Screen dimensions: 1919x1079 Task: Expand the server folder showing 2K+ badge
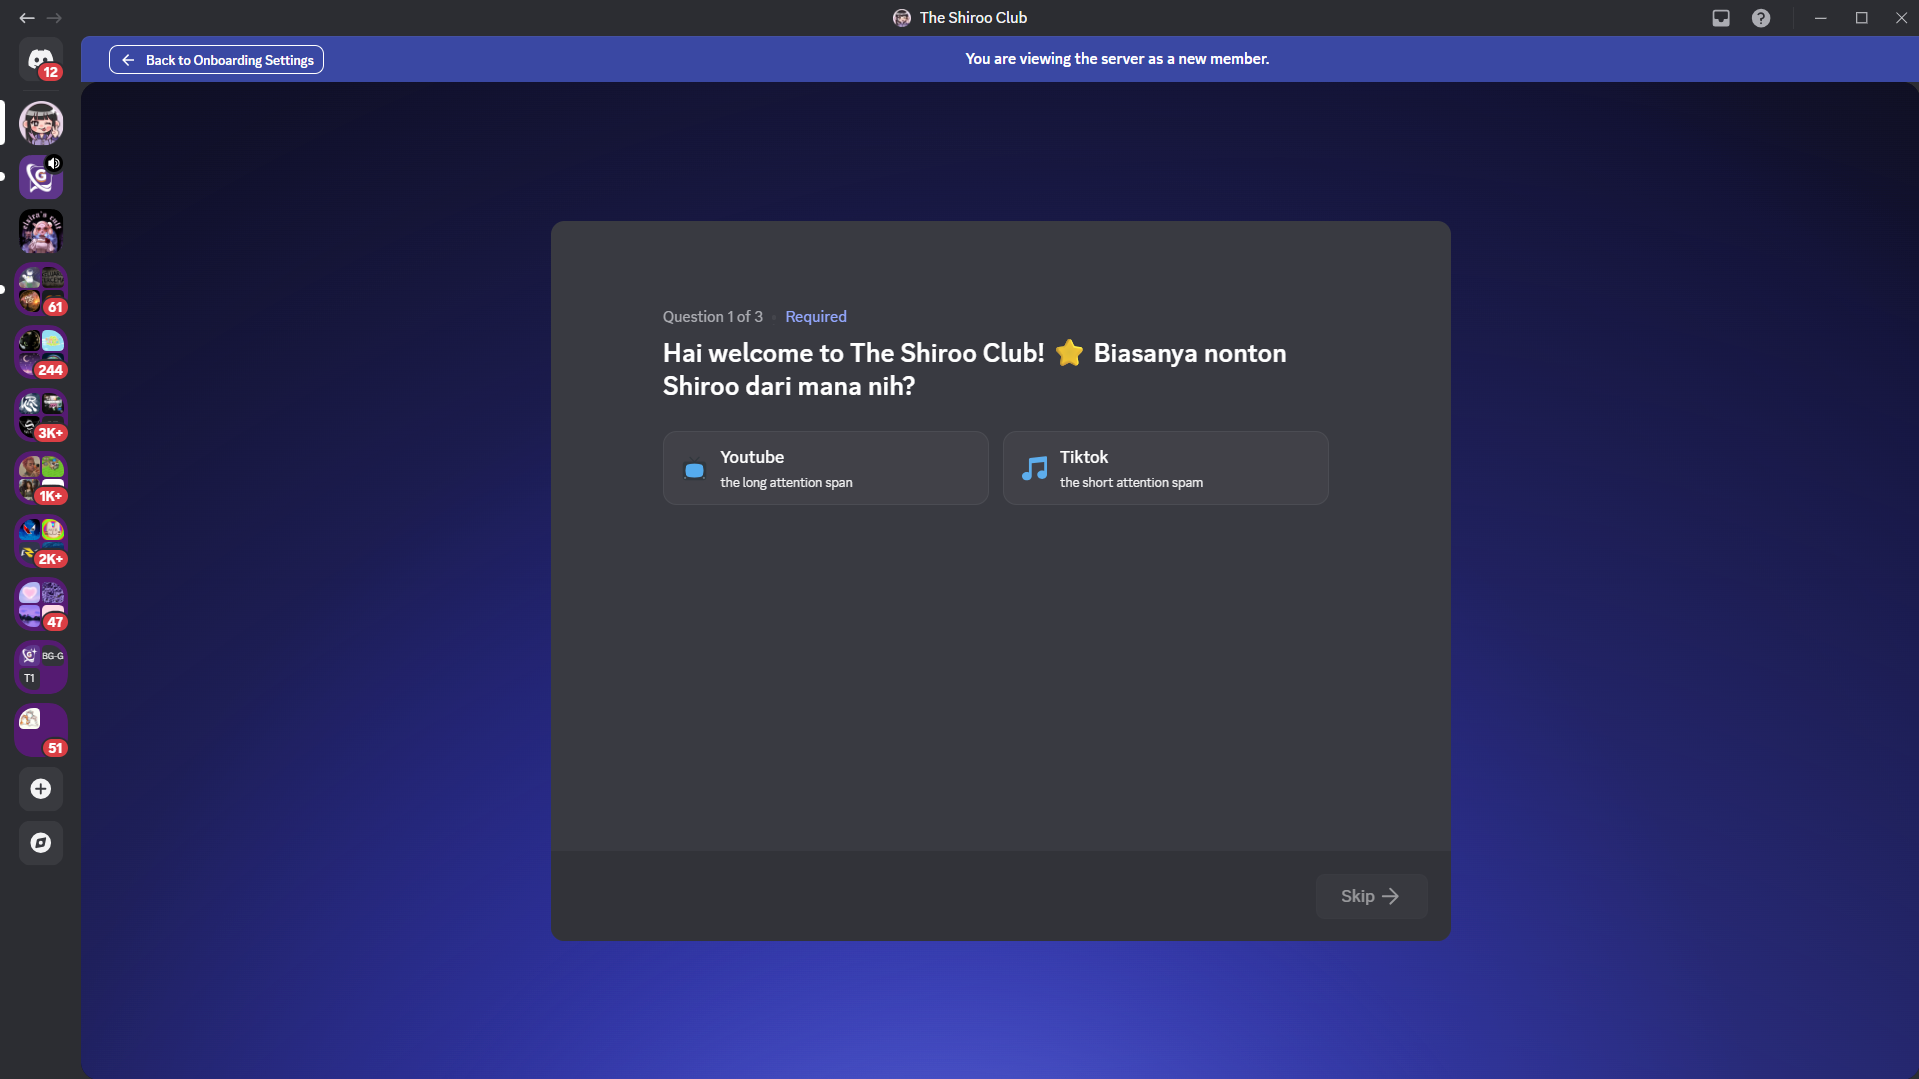(41, 541)
